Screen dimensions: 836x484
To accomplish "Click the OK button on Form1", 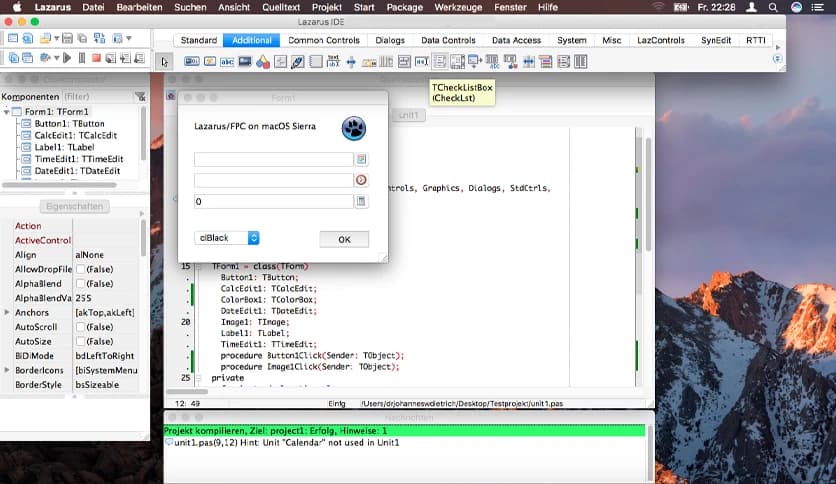I will point(344,239).
